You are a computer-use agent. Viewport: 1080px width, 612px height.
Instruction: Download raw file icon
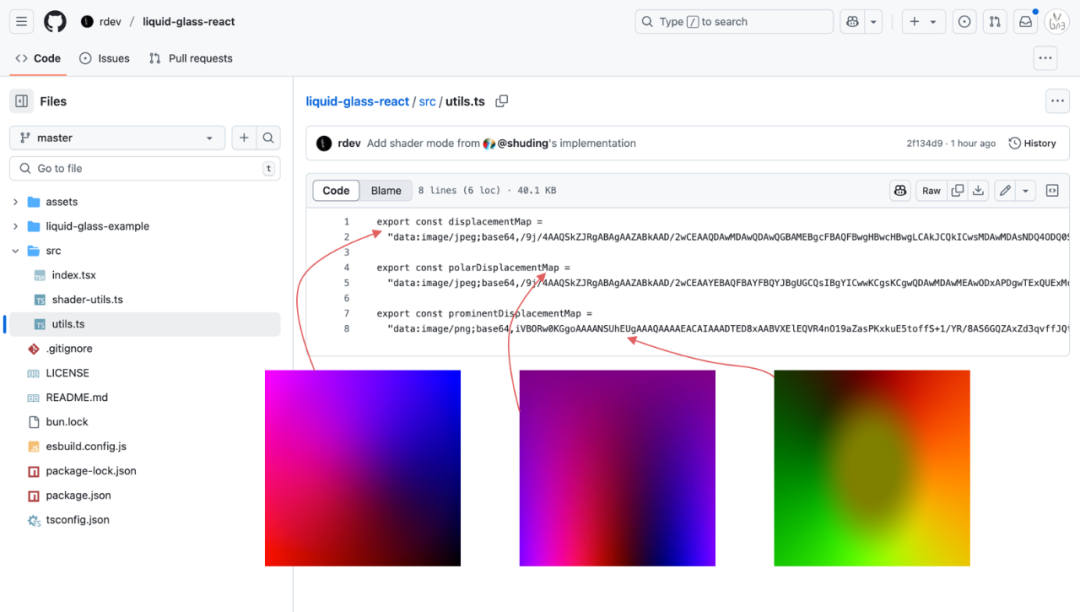[978, 191]
